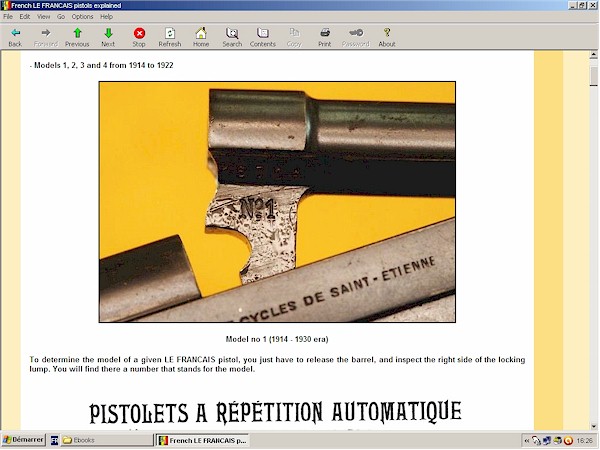Expand hidden system tray icons chevron
This screenshot has height=450, width=600.
(x=527, y=441)
